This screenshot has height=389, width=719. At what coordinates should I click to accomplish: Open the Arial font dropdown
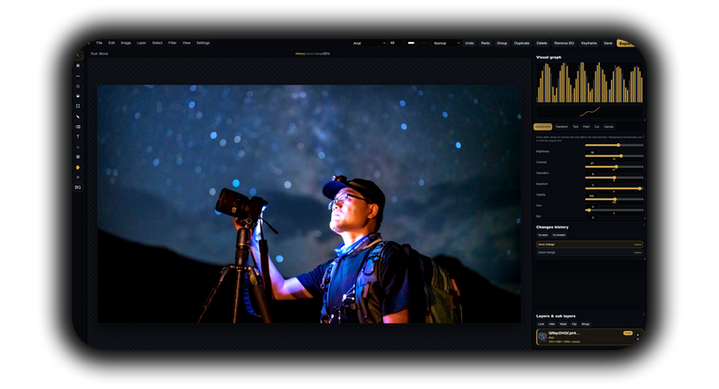click(x=369, y=43)
